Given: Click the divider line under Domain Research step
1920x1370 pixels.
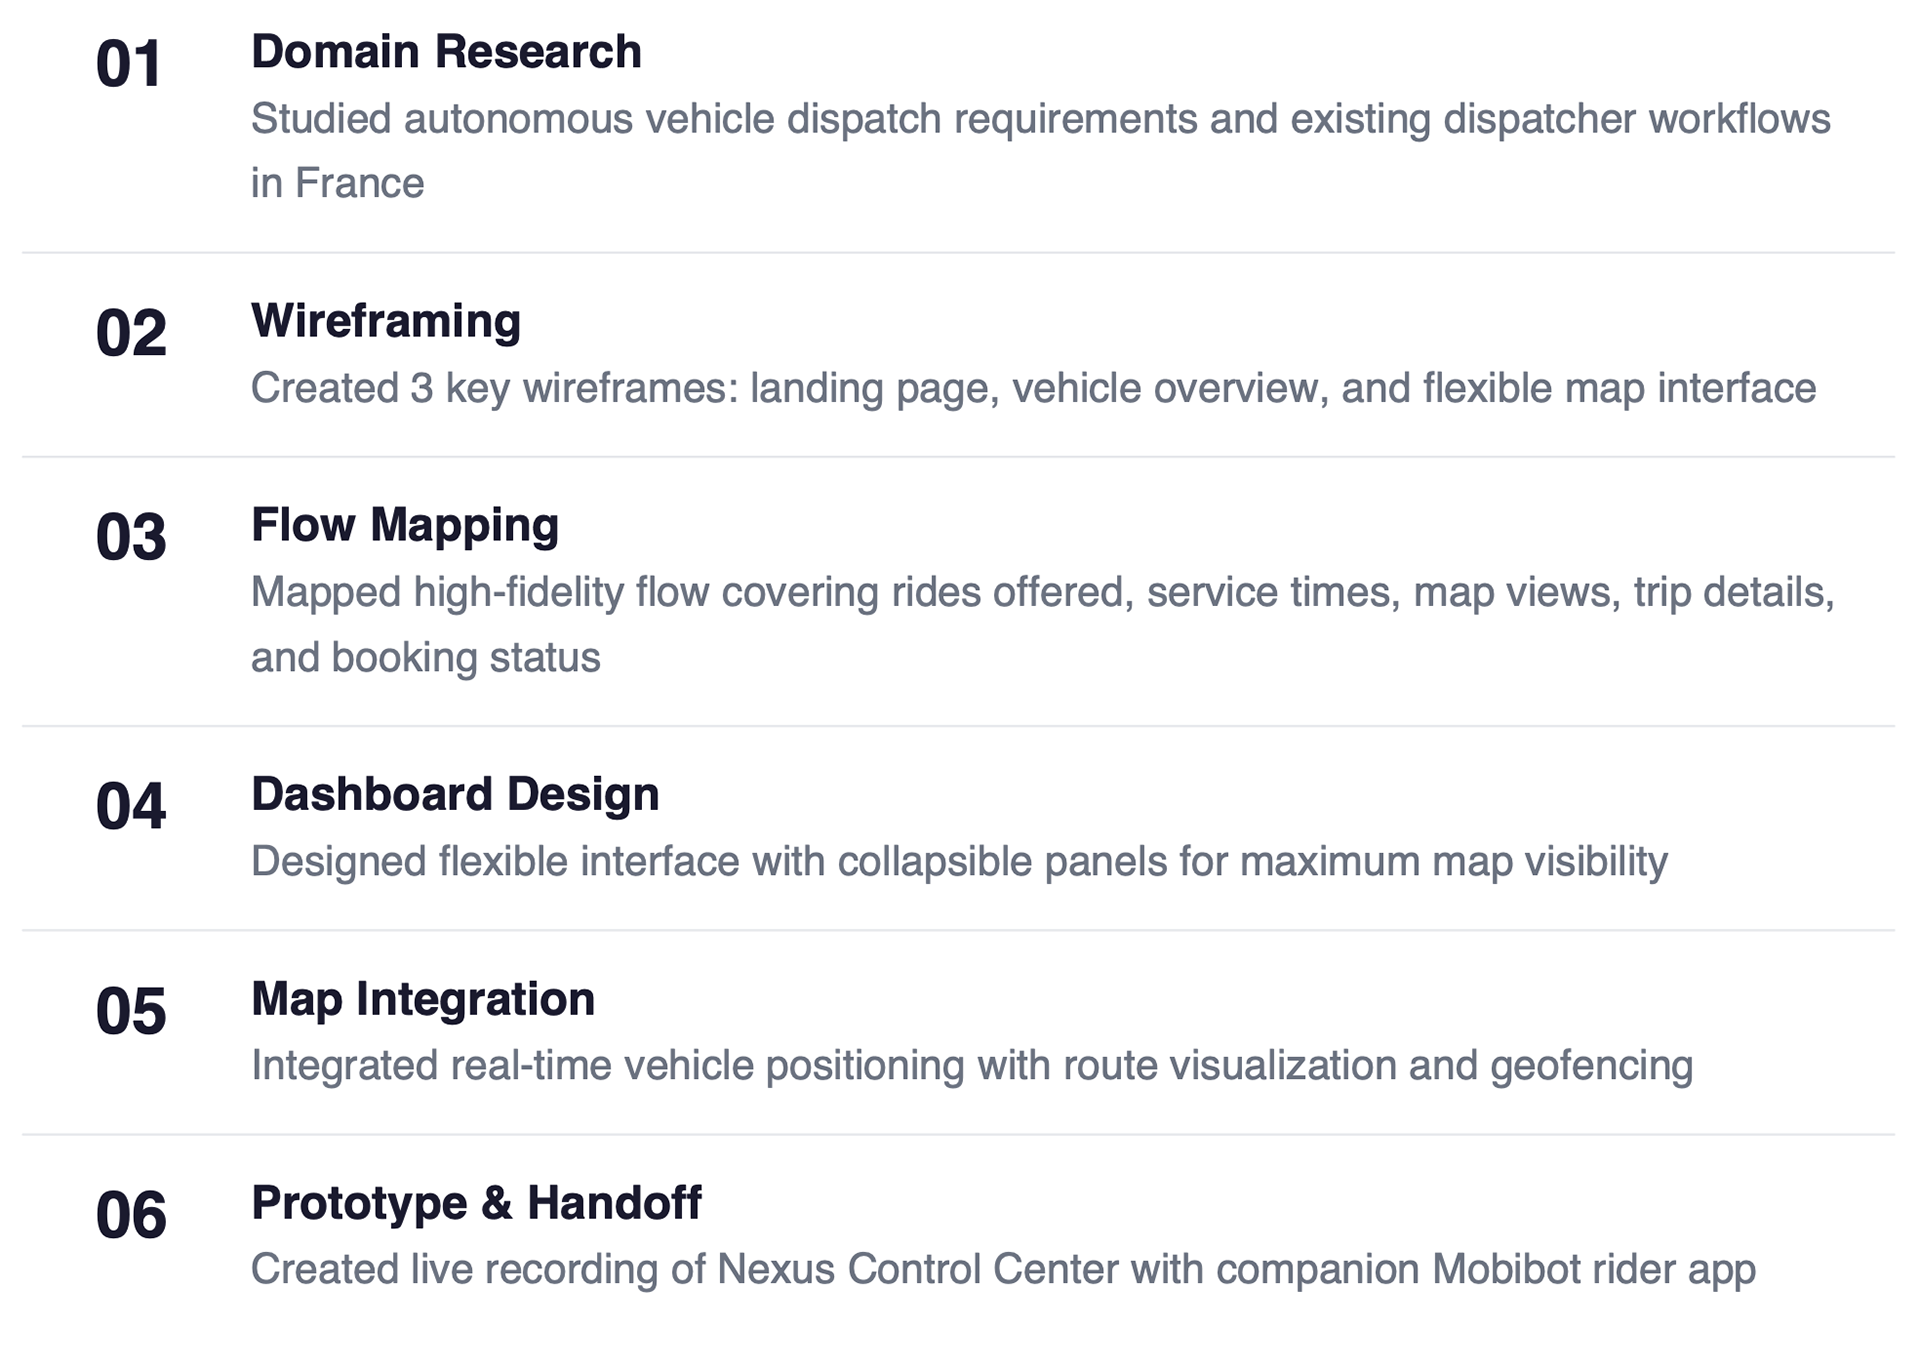Looking at the screenshot, I should pos(958,253).
